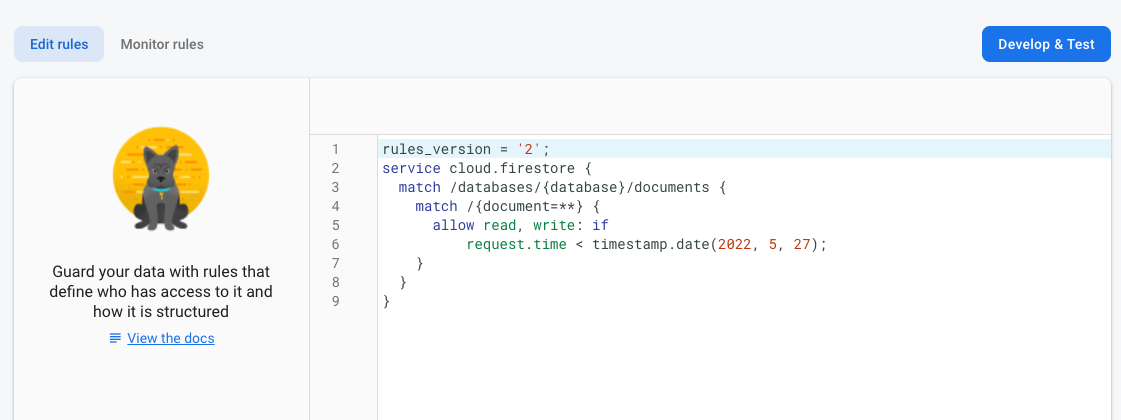Open the Monitor rules tab
Viewport: 1121px width, 420px height.
(x=162, y=44)
